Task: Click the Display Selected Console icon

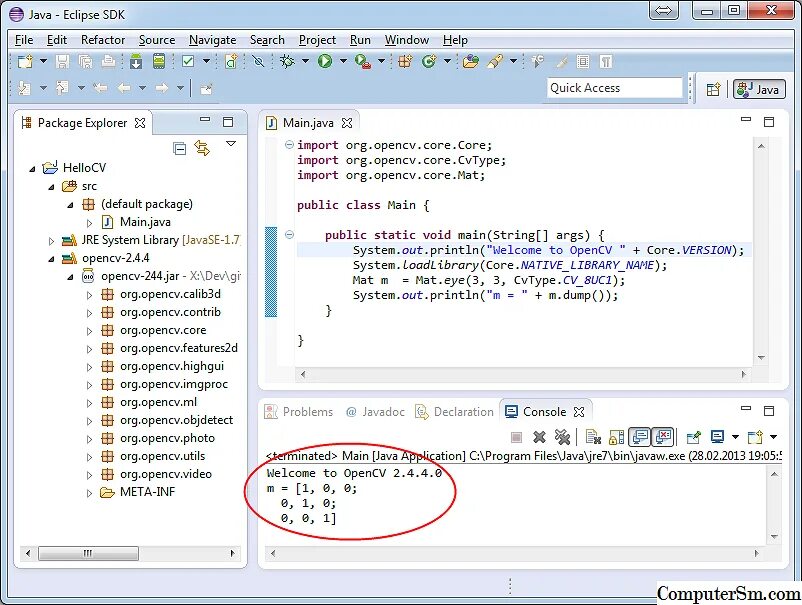Action: click(x=718, y=437)
